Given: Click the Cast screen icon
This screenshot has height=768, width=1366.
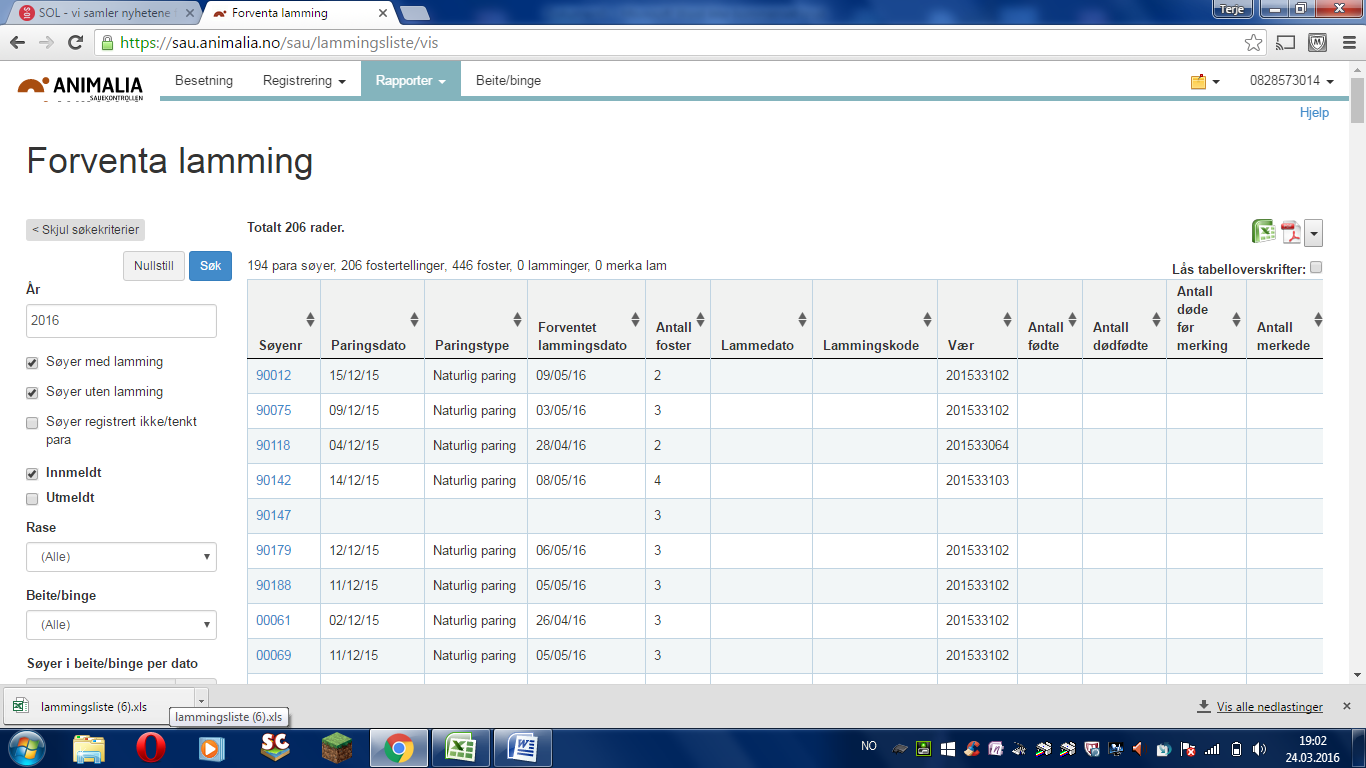Looking at the screenshot, I should [x=1286, y=43].
